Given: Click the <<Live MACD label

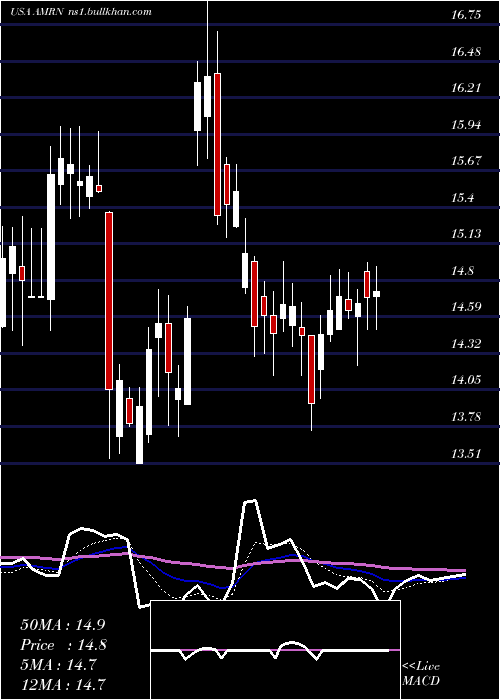Looking at the screenshot, I should pyautogui.click(x=421, y=673).
